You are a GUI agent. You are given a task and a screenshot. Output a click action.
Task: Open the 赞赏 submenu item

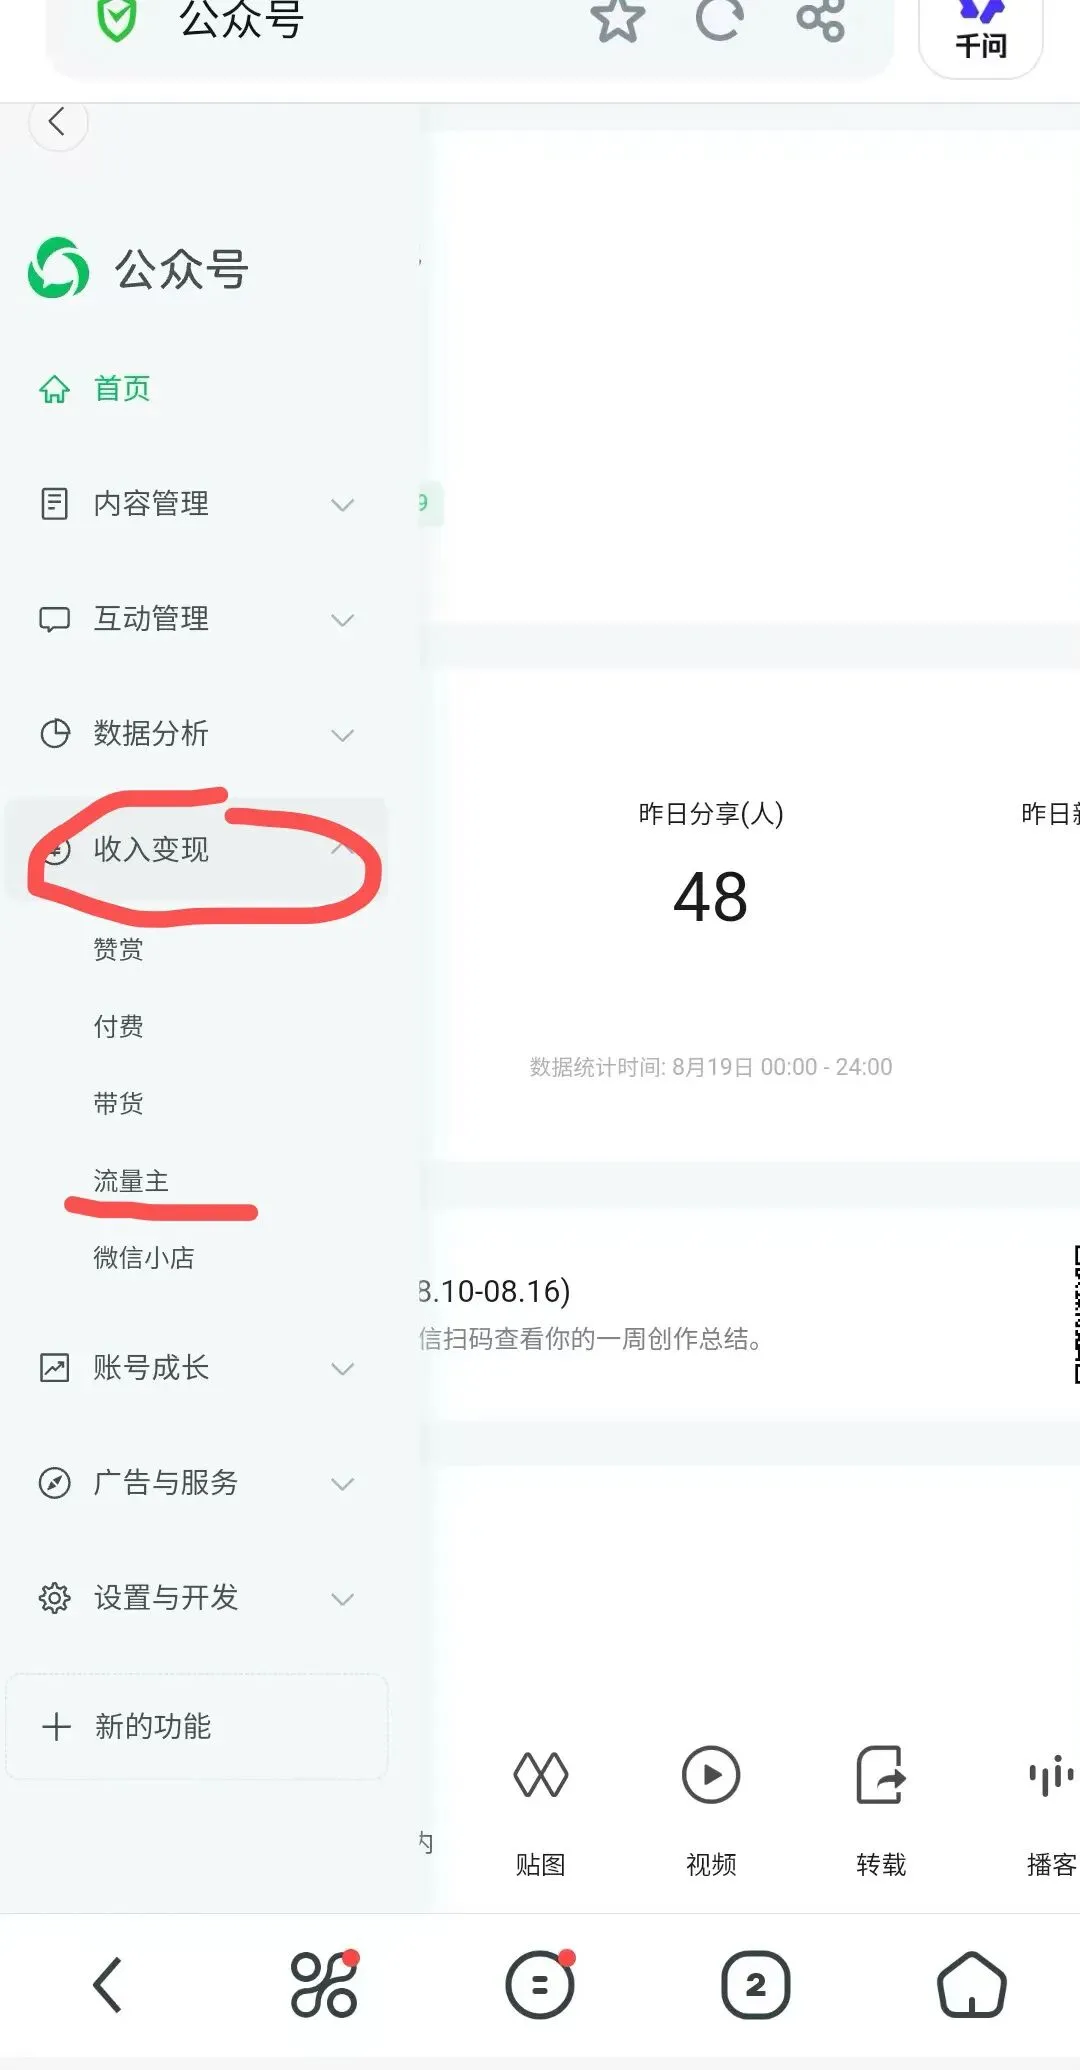pyautogui.click(x=118, y=949)
